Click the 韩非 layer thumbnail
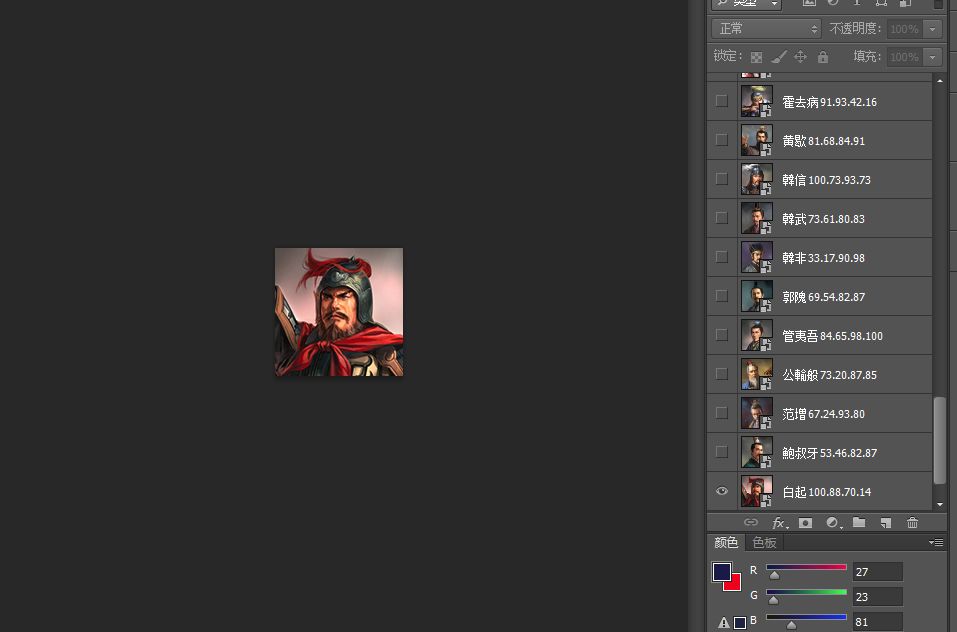Image resolution: width=957 pixels, height=632 pixels. [756, 257]
